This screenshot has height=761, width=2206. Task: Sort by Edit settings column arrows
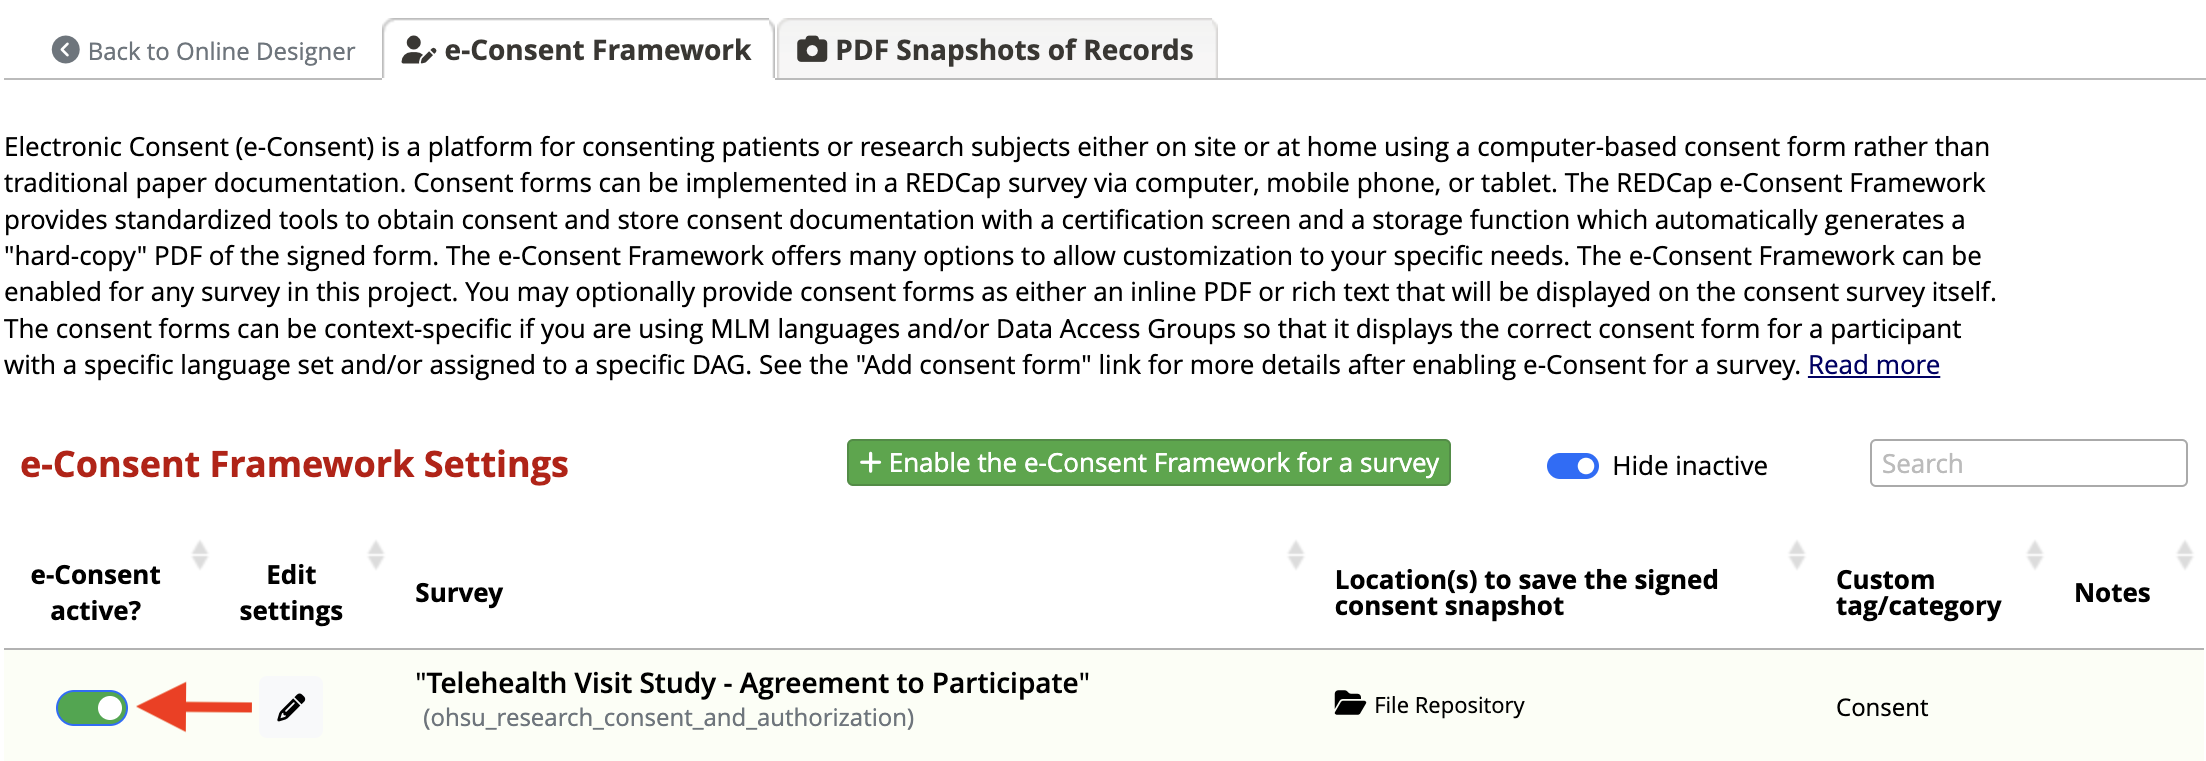(x=376, y=555)
